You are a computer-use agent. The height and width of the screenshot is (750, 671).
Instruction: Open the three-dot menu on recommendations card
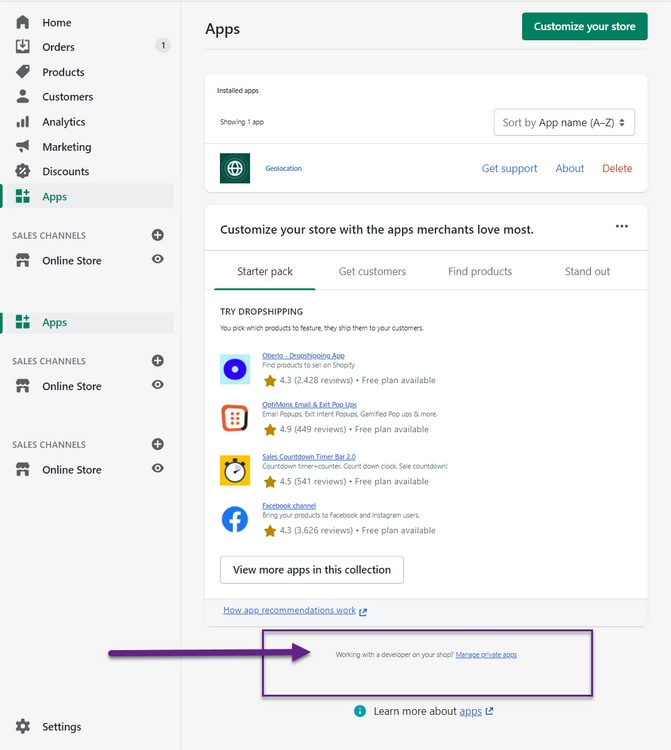click(x=622, y=226)
